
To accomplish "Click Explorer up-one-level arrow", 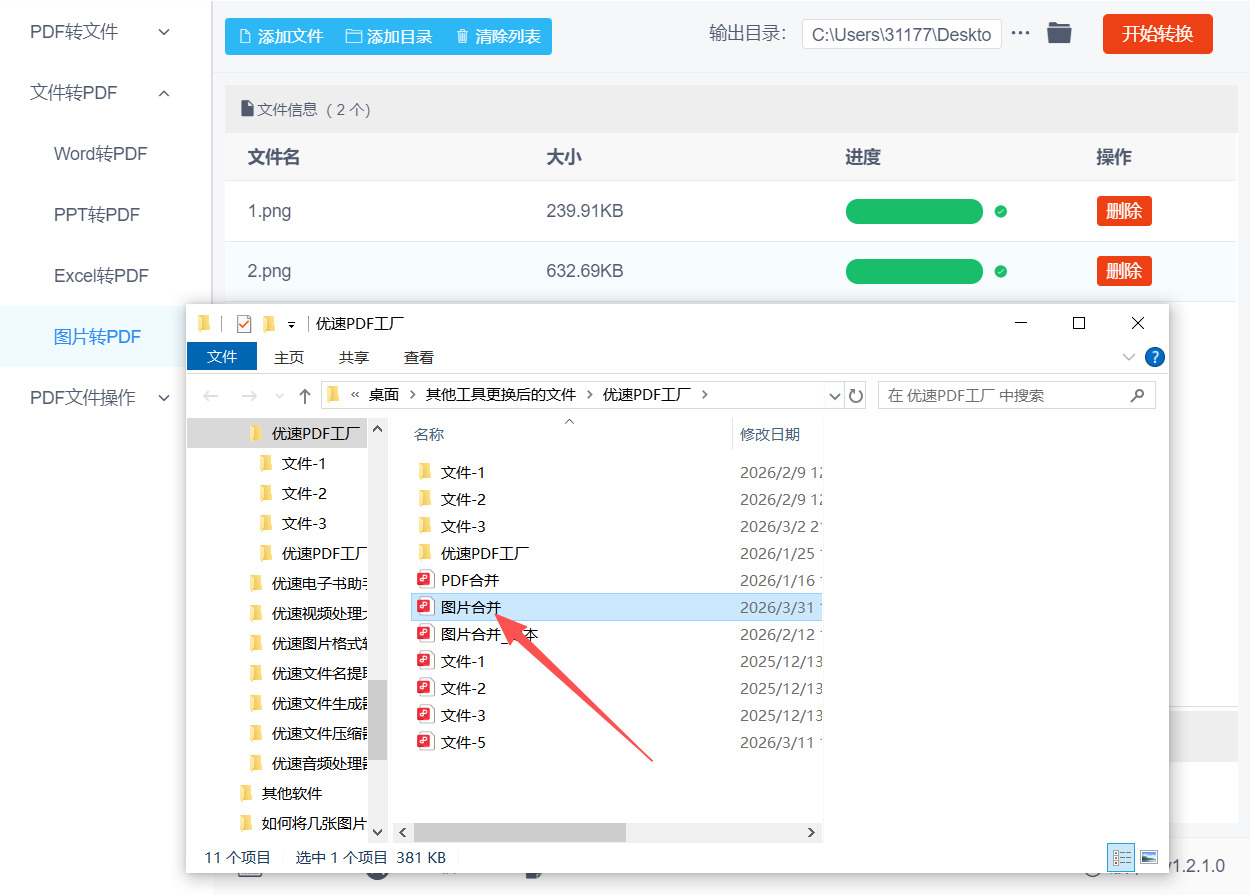I will [305, 396].
